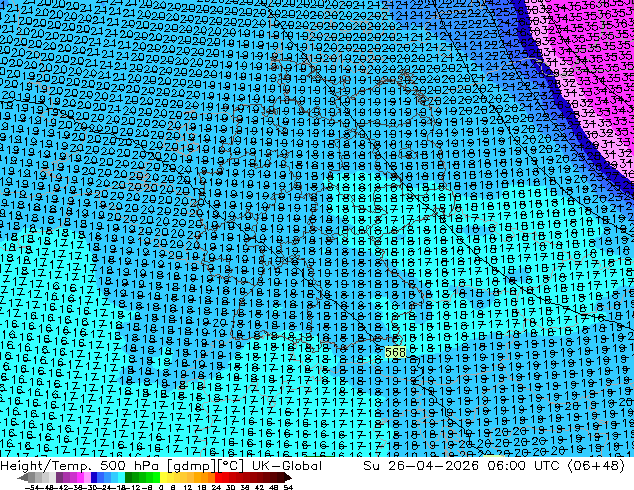Viewport: 634px width, 490px height.
Task: Pick the bright red swatch in the legend
Action: [218, 477]
